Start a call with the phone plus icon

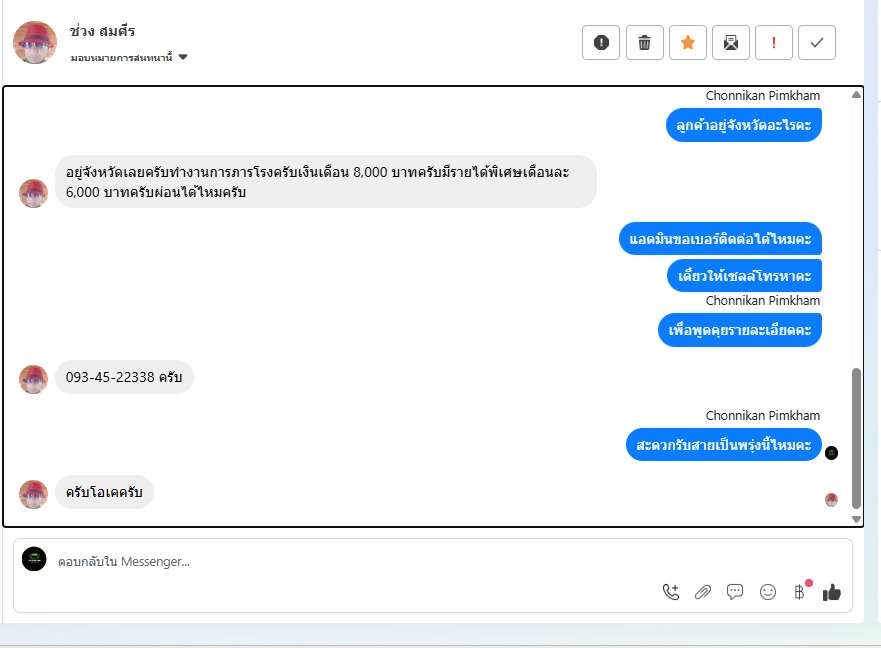670,592
